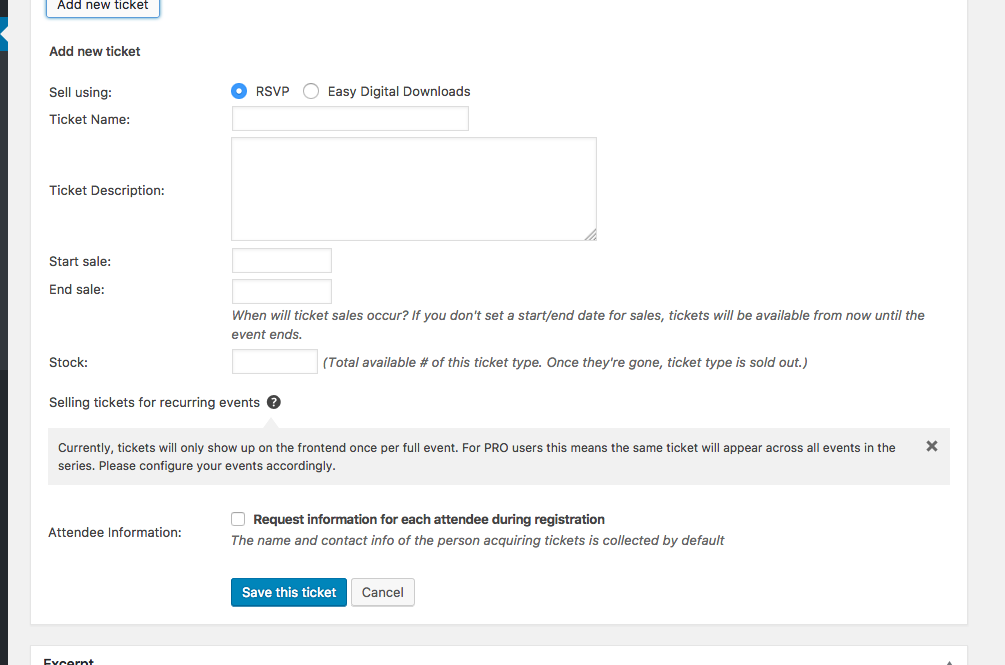Enable the request attendee information checkbox
Viewport: 1005px width, 665px height.
pyautogui.click(x=238, y=519)
